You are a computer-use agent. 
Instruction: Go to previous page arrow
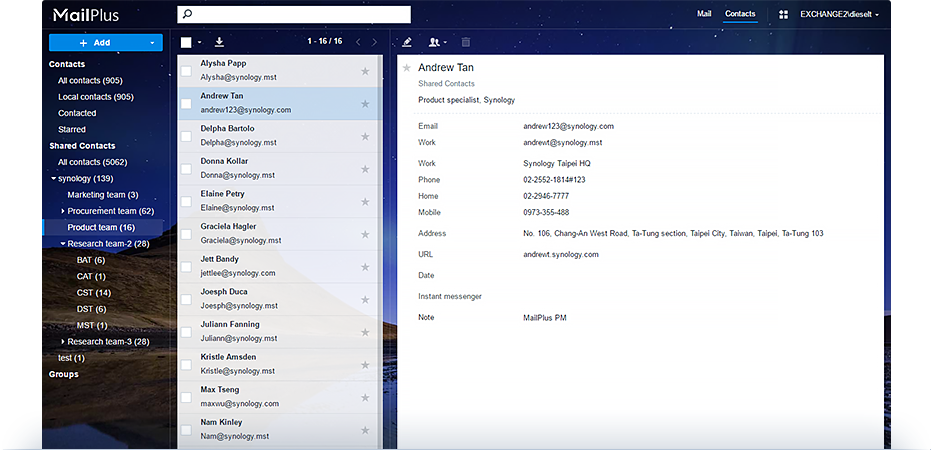point(358,42)
